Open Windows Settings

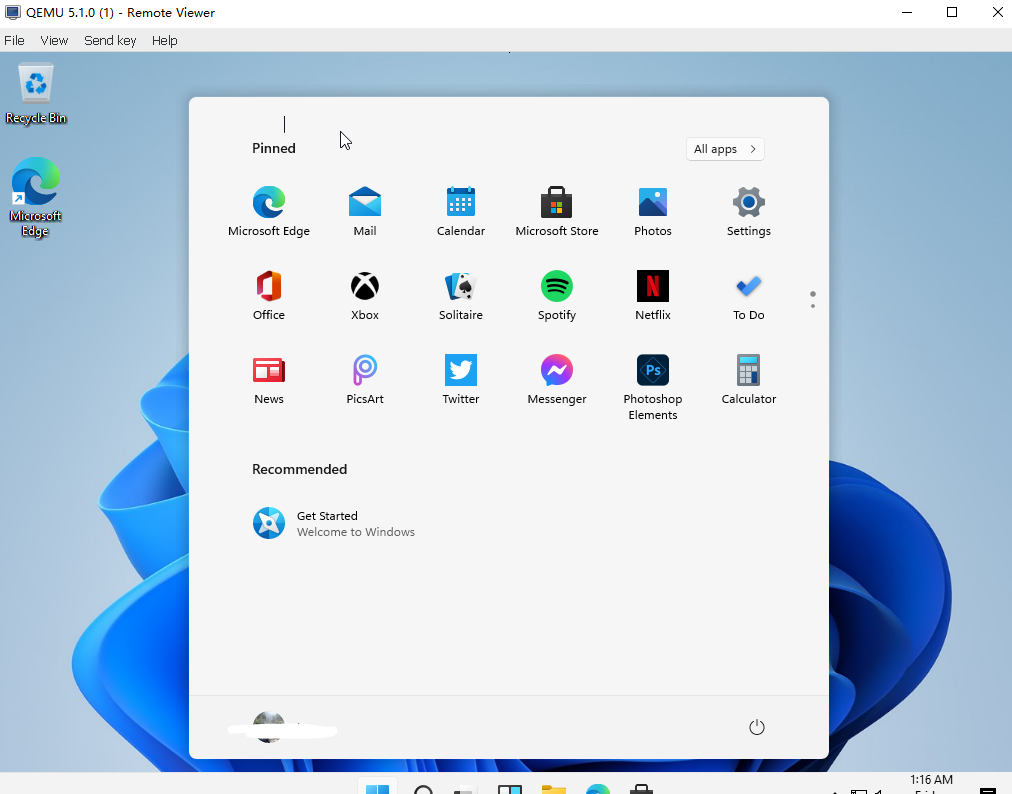[748, 211]
